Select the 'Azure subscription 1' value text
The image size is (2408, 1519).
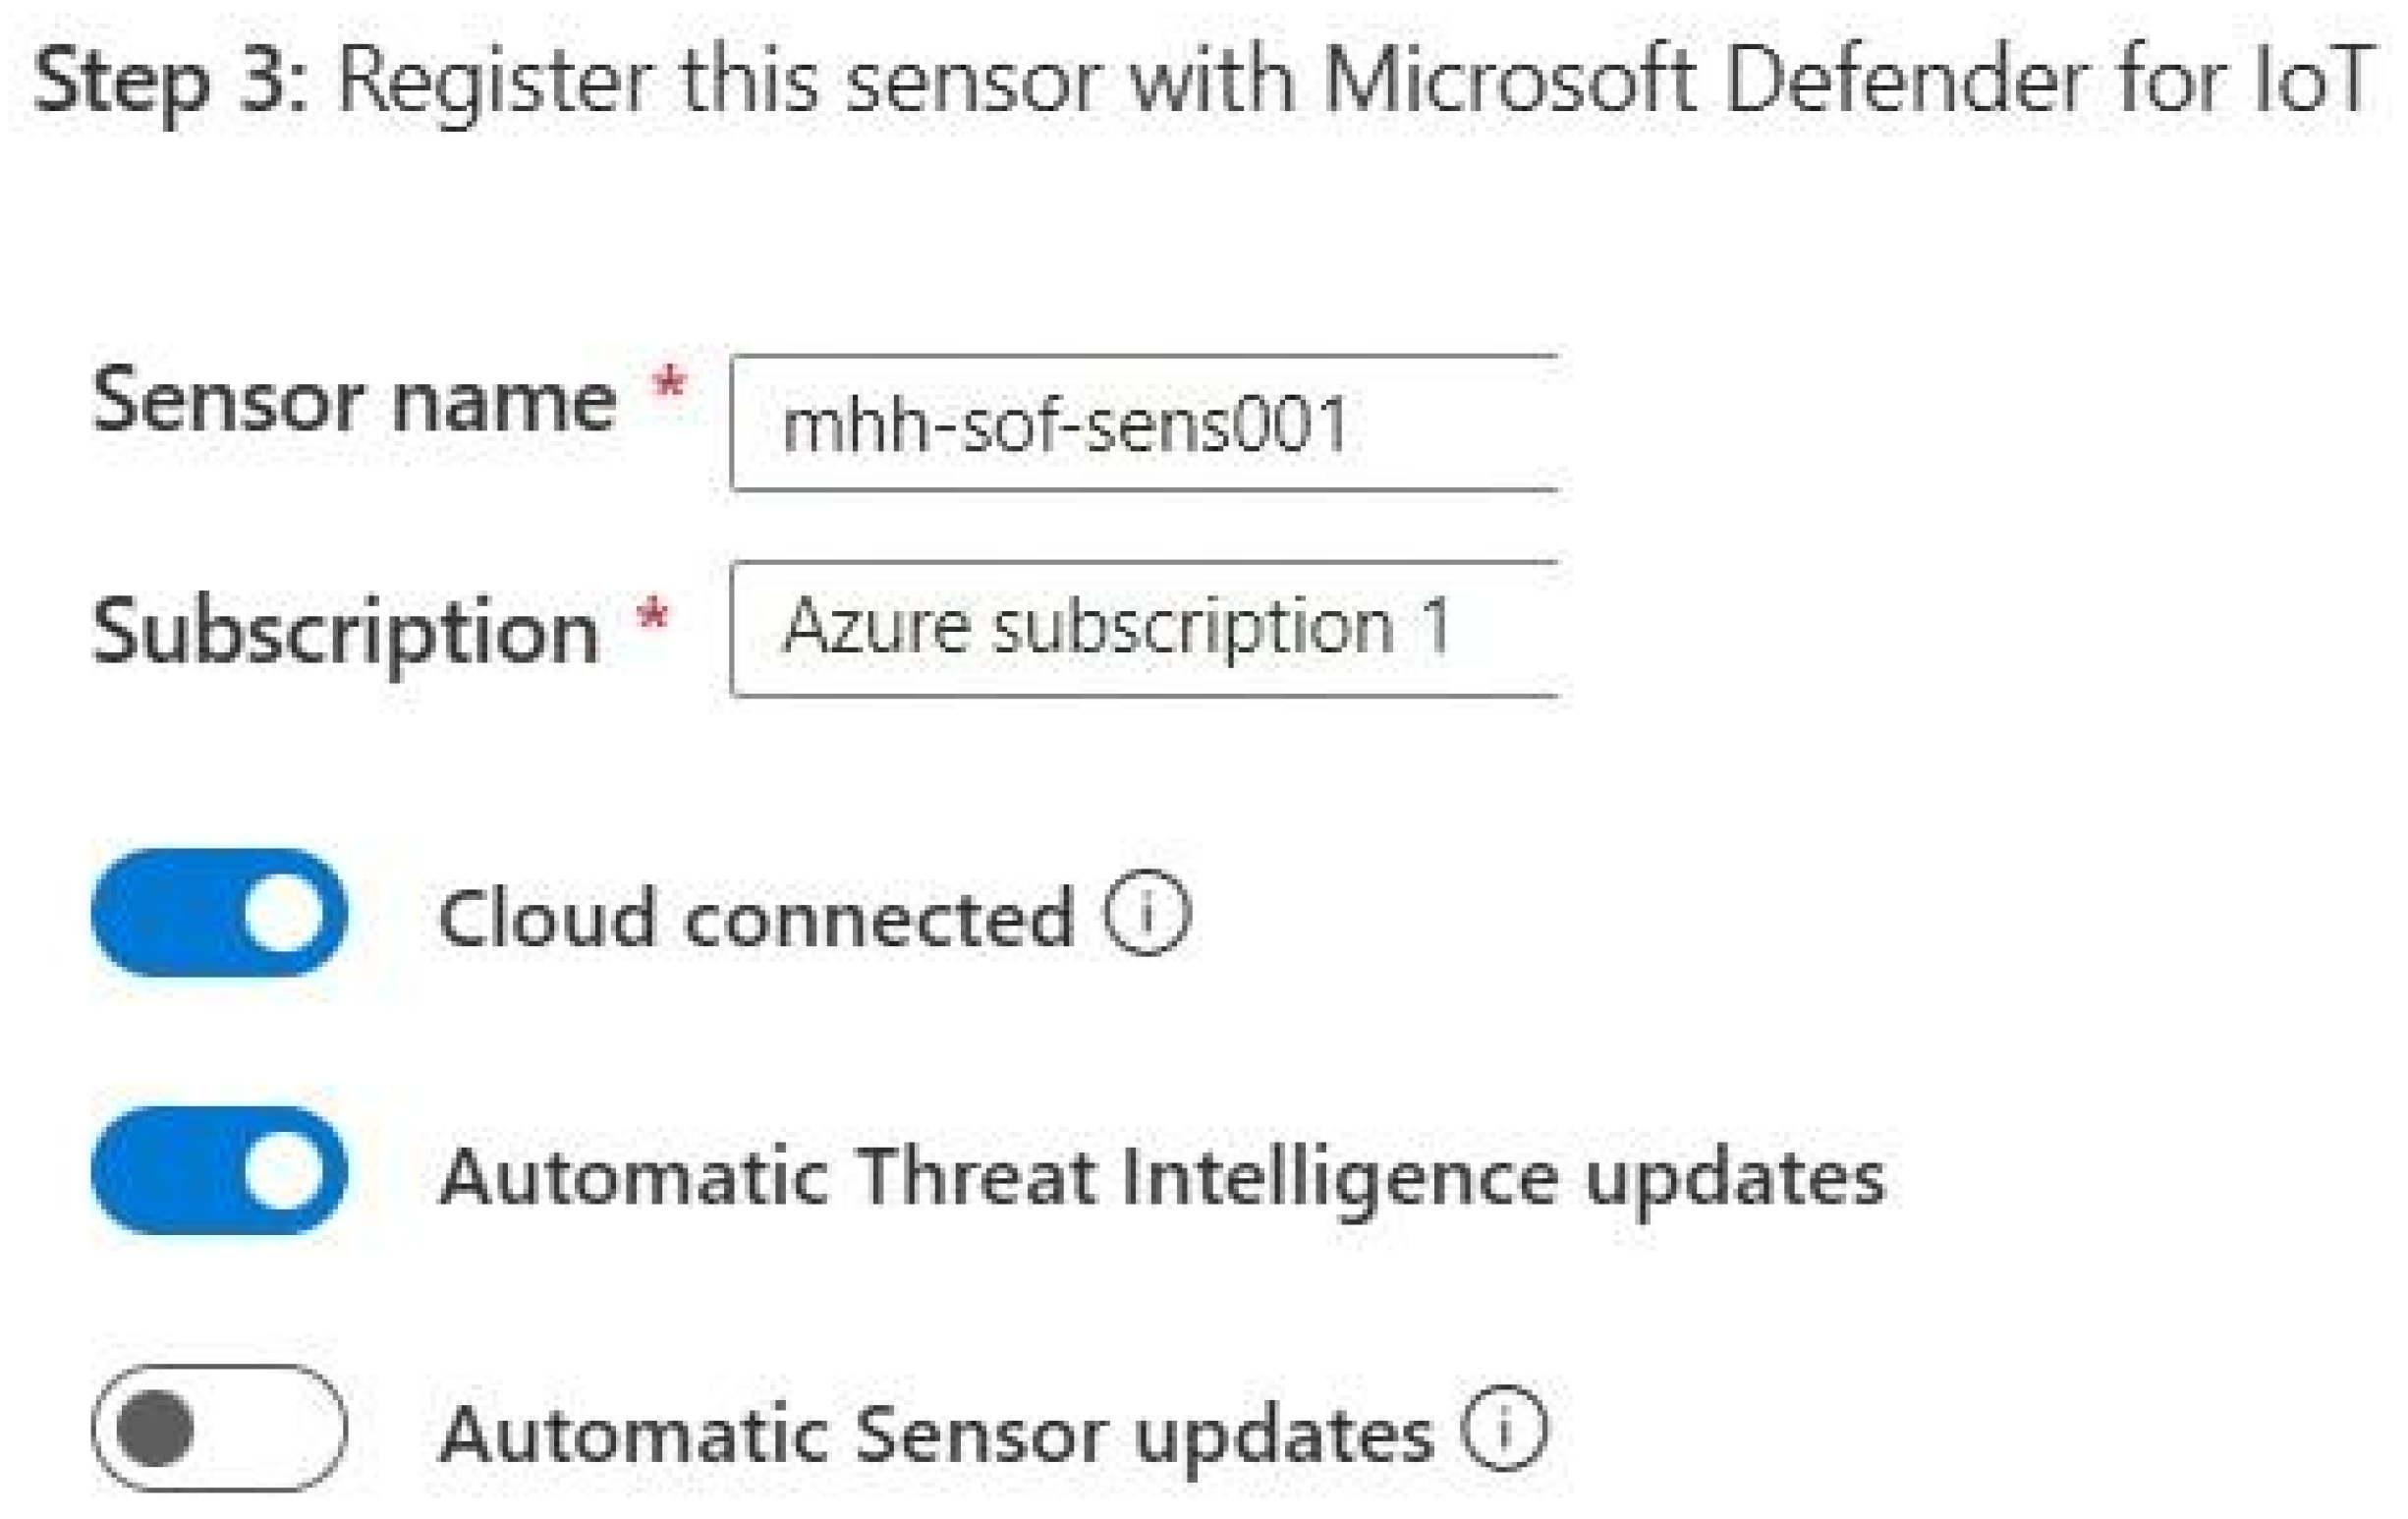tap(1116, 628)
